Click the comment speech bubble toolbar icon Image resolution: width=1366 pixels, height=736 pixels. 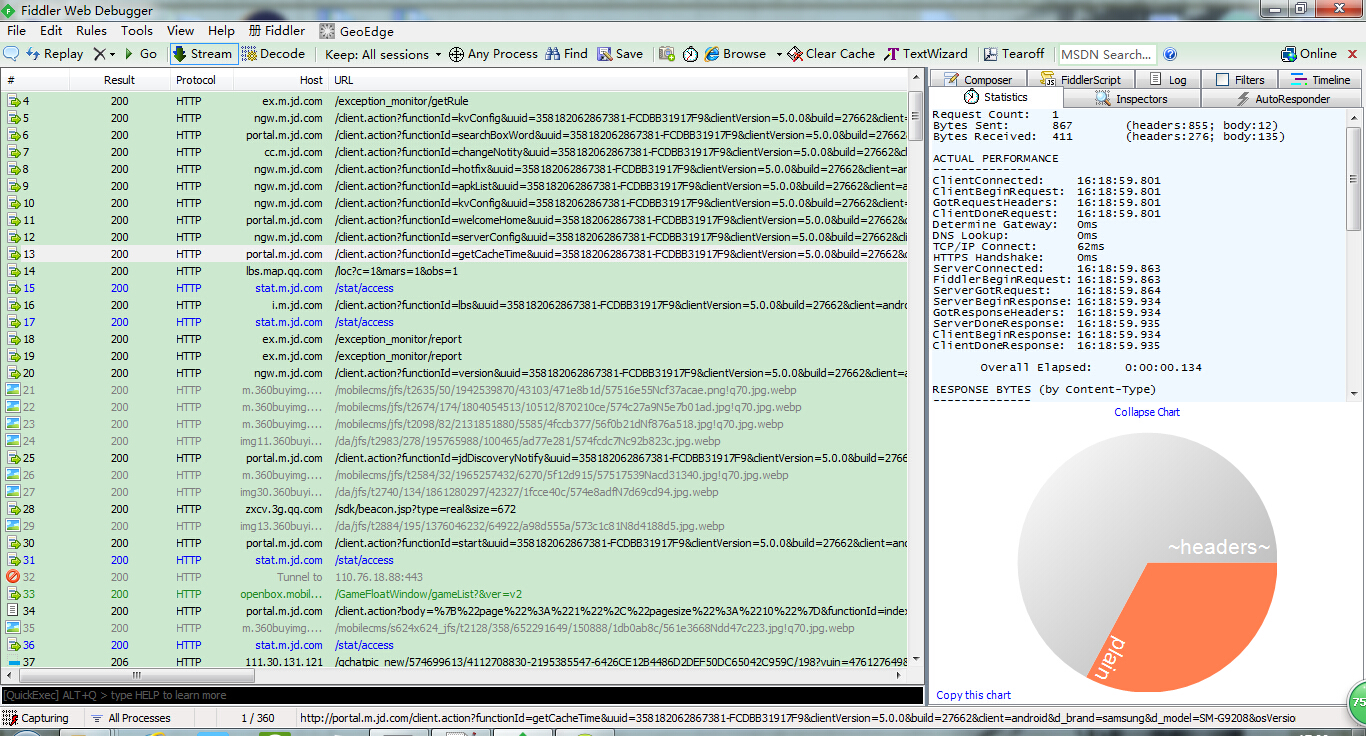click(11, 54)
